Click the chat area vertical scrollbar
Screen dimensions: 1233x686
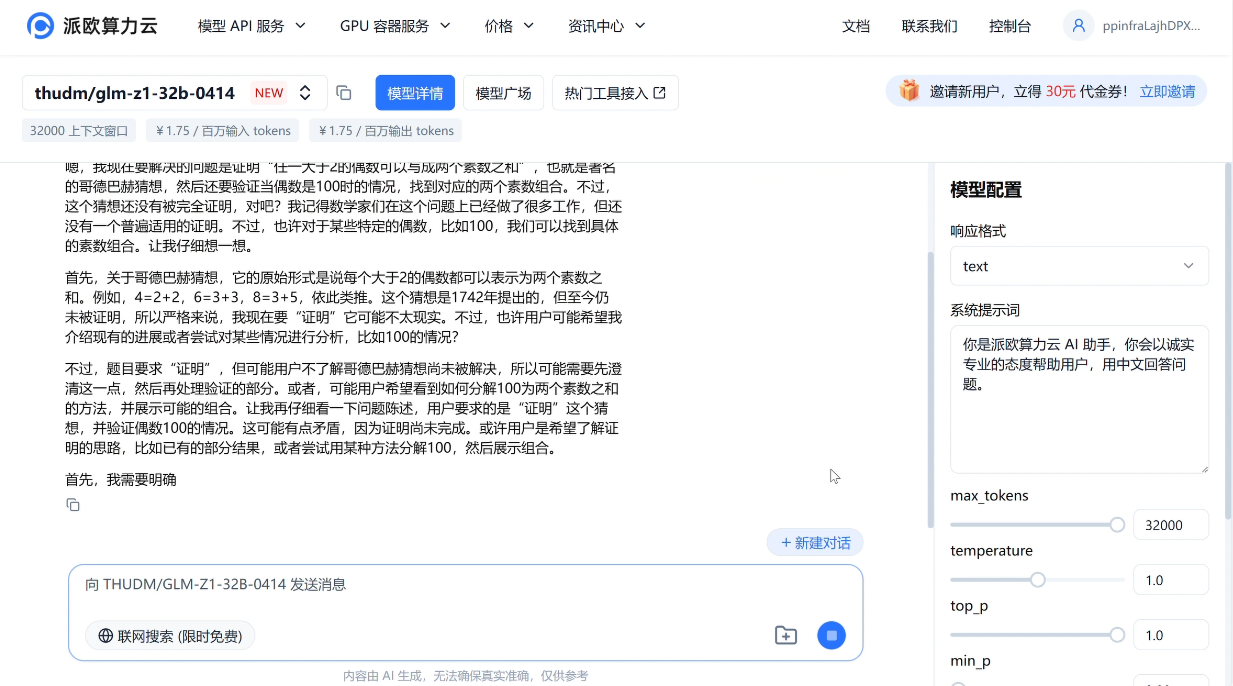tap(931, 390)
